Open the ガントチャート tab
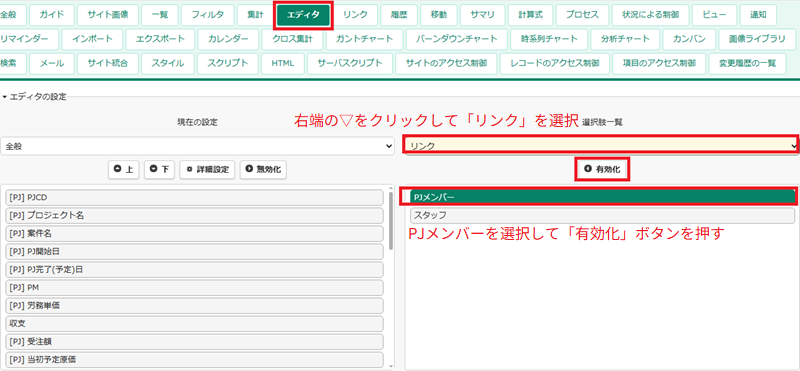This screenshot has height=371, width=800. (x=364, y=39)
